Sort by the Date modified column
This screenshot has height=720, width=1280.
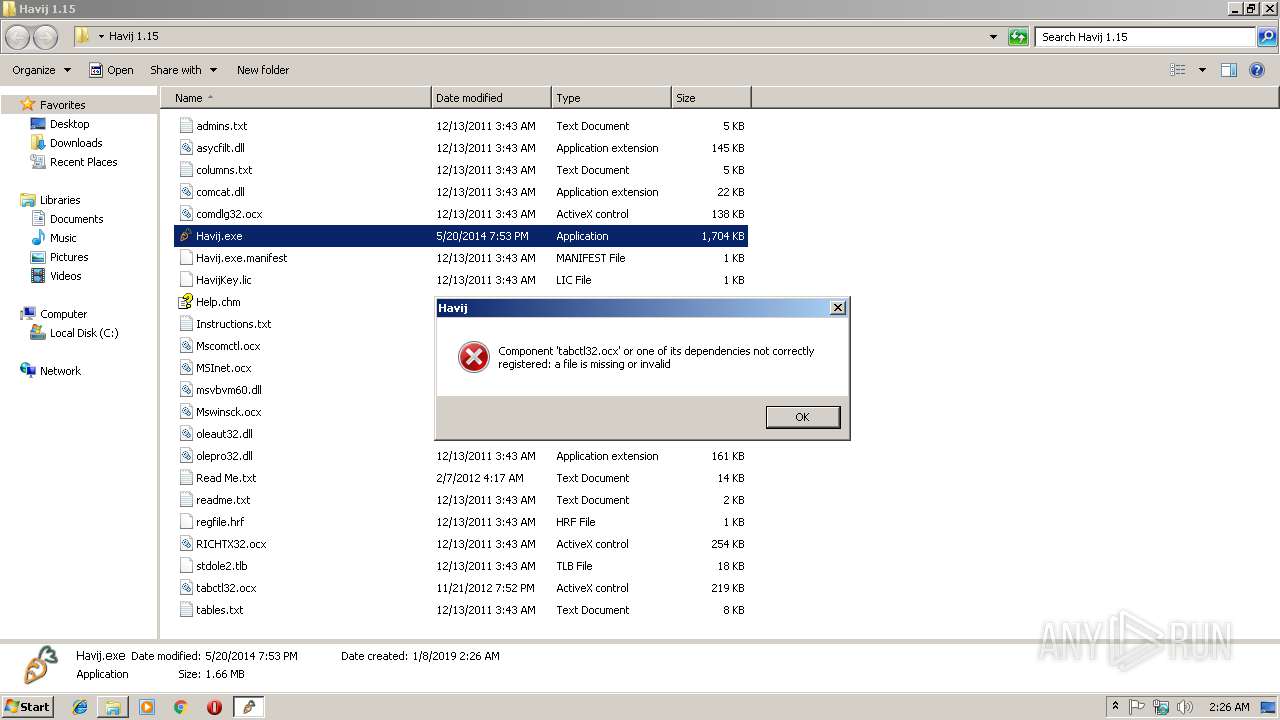point(491,98)
